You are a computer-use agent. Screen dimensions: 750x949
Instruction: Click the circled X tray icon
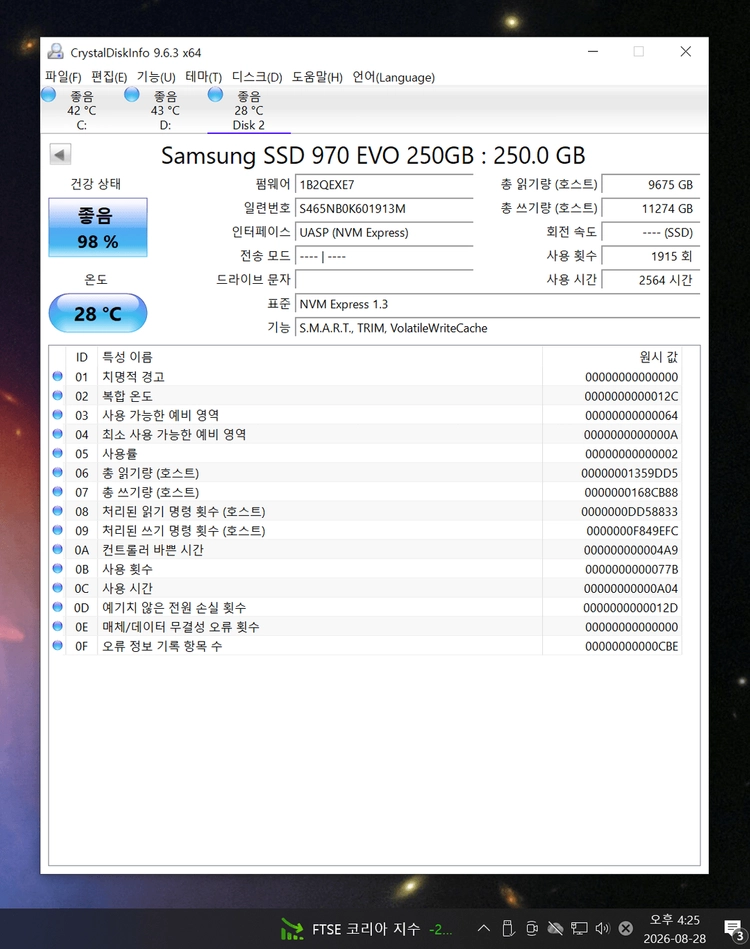626,928
